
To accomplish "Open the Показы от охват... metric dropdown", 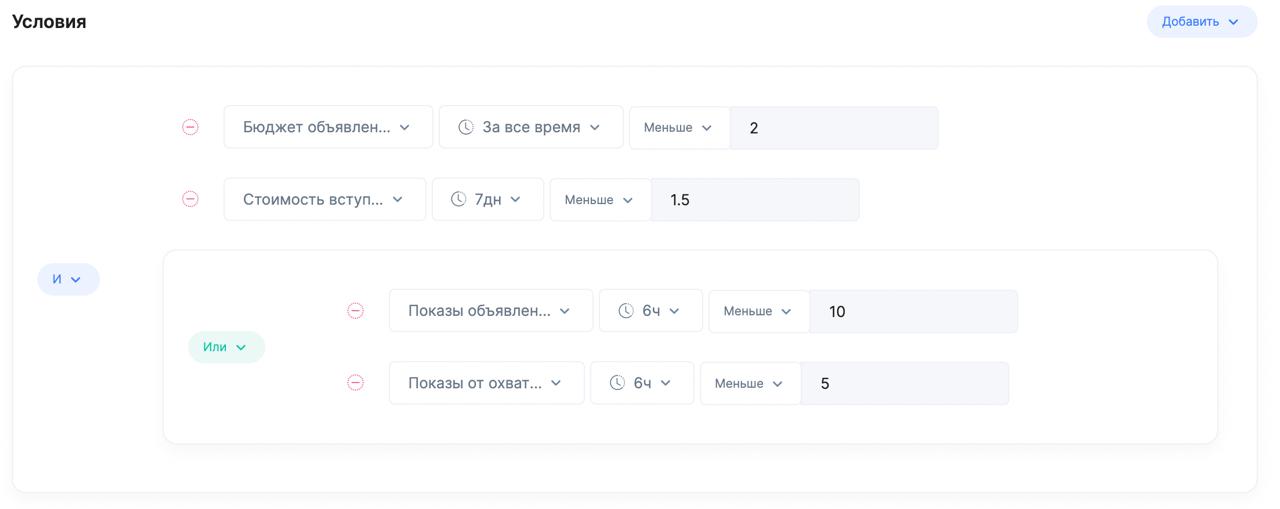I will coord(487,383).
